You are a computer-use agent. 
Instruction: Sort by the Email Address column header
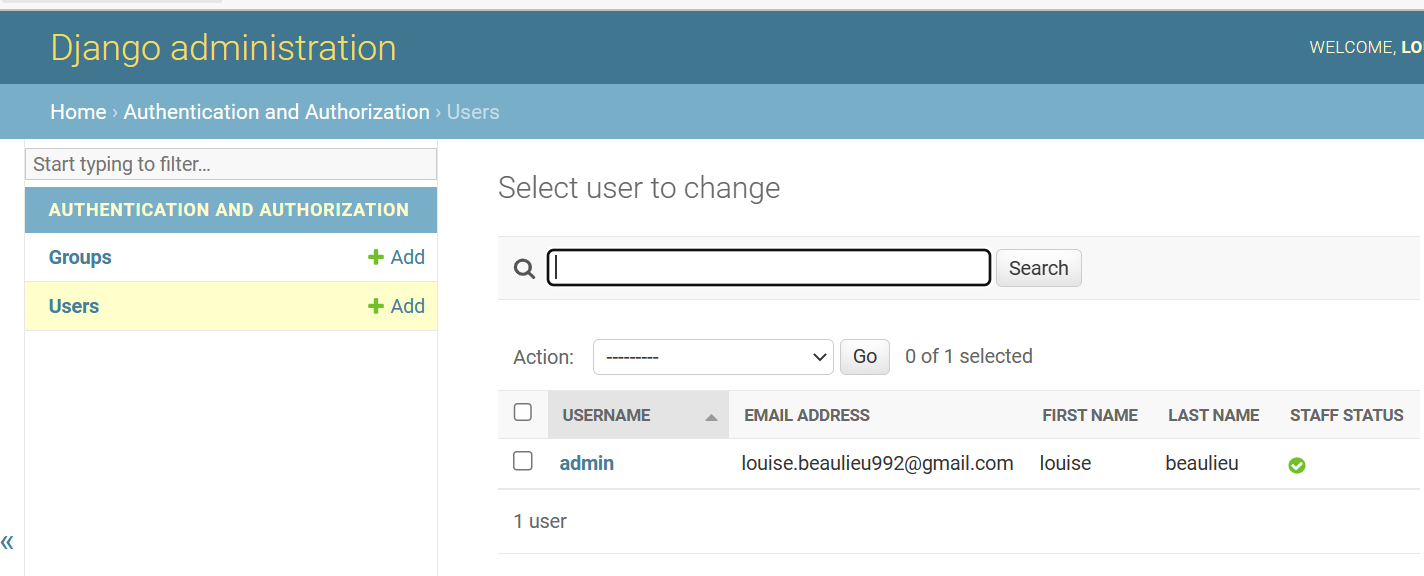tap(807, 415)
